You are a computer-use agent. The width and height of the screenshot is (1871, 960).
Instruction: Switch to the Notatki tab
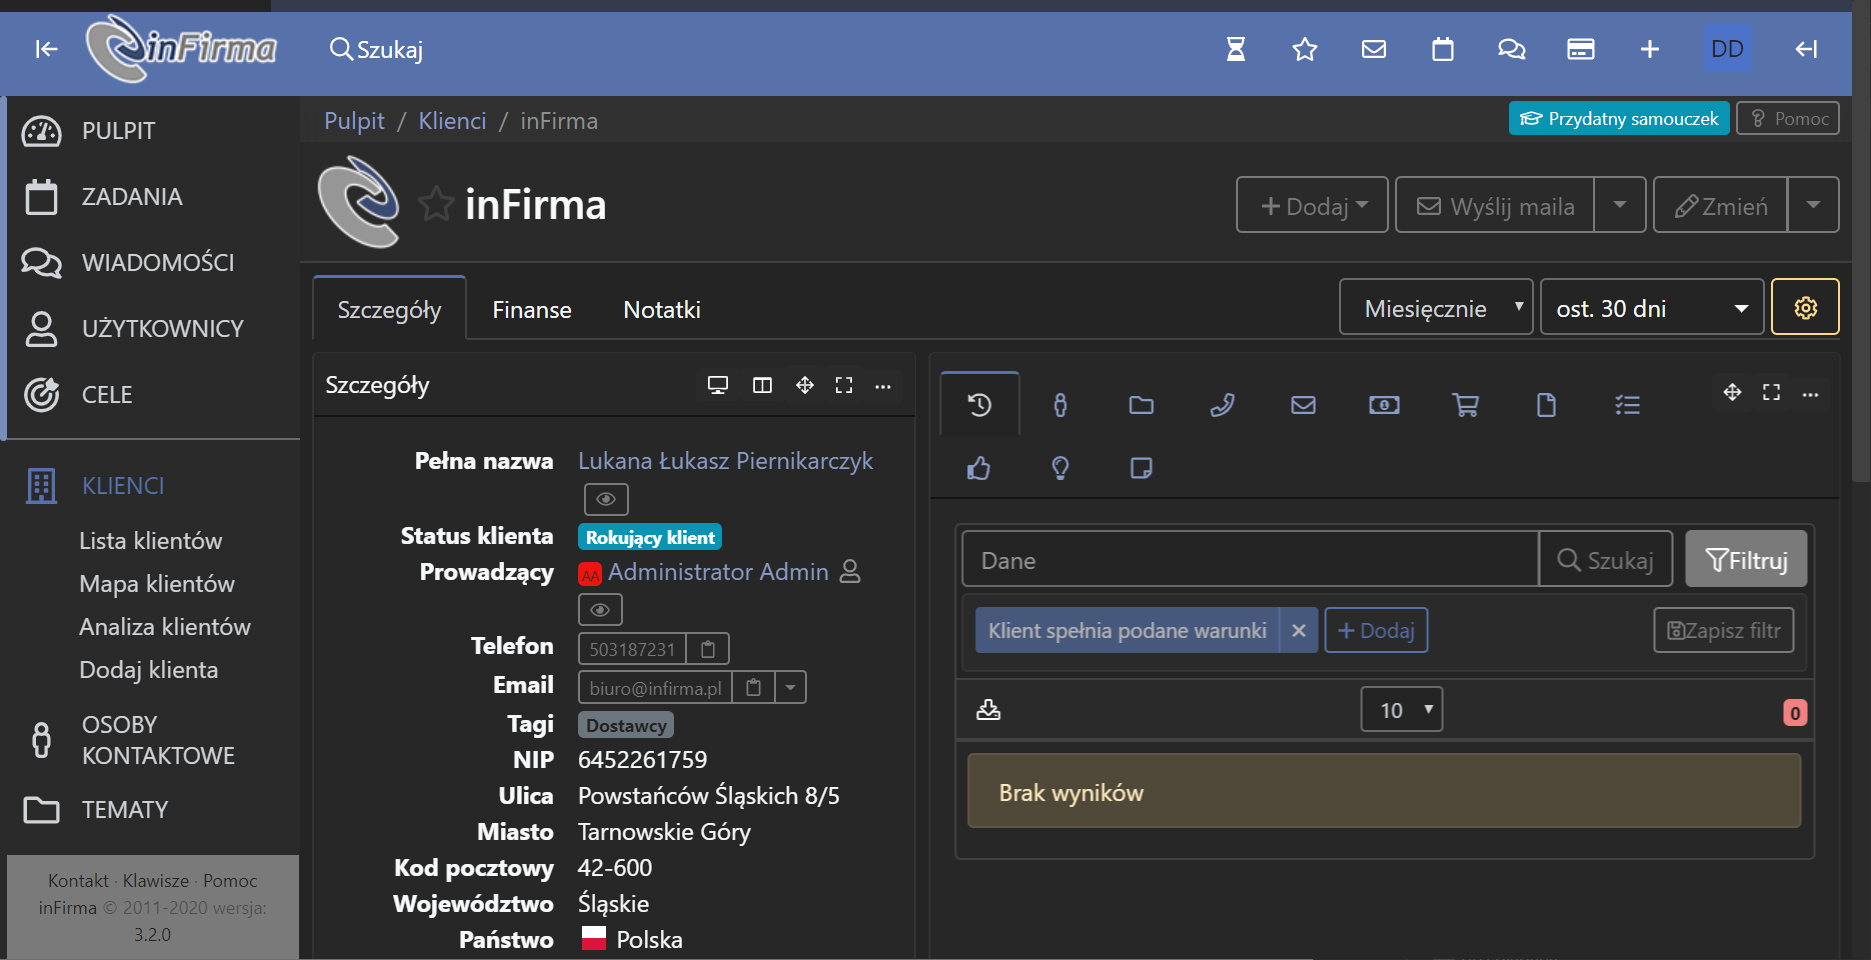[662, 310]
